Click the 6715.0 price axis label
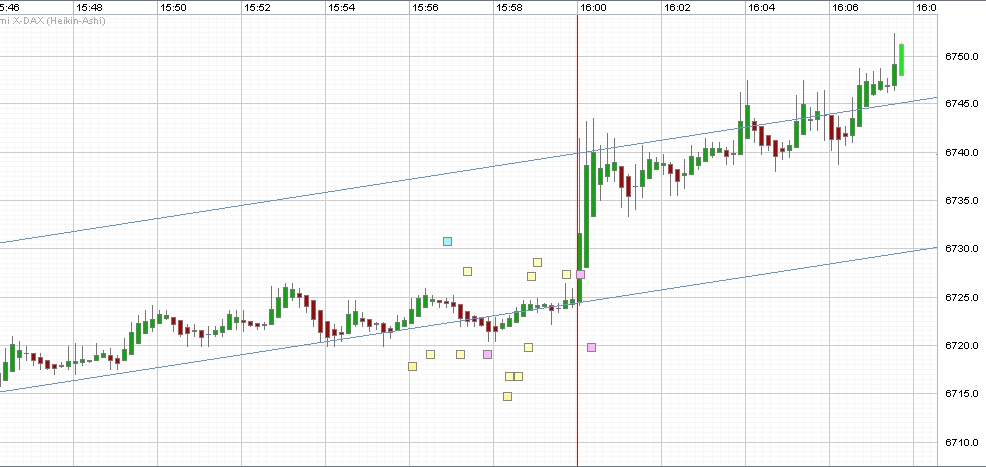The image size is (986, 467). pos(961,394)
